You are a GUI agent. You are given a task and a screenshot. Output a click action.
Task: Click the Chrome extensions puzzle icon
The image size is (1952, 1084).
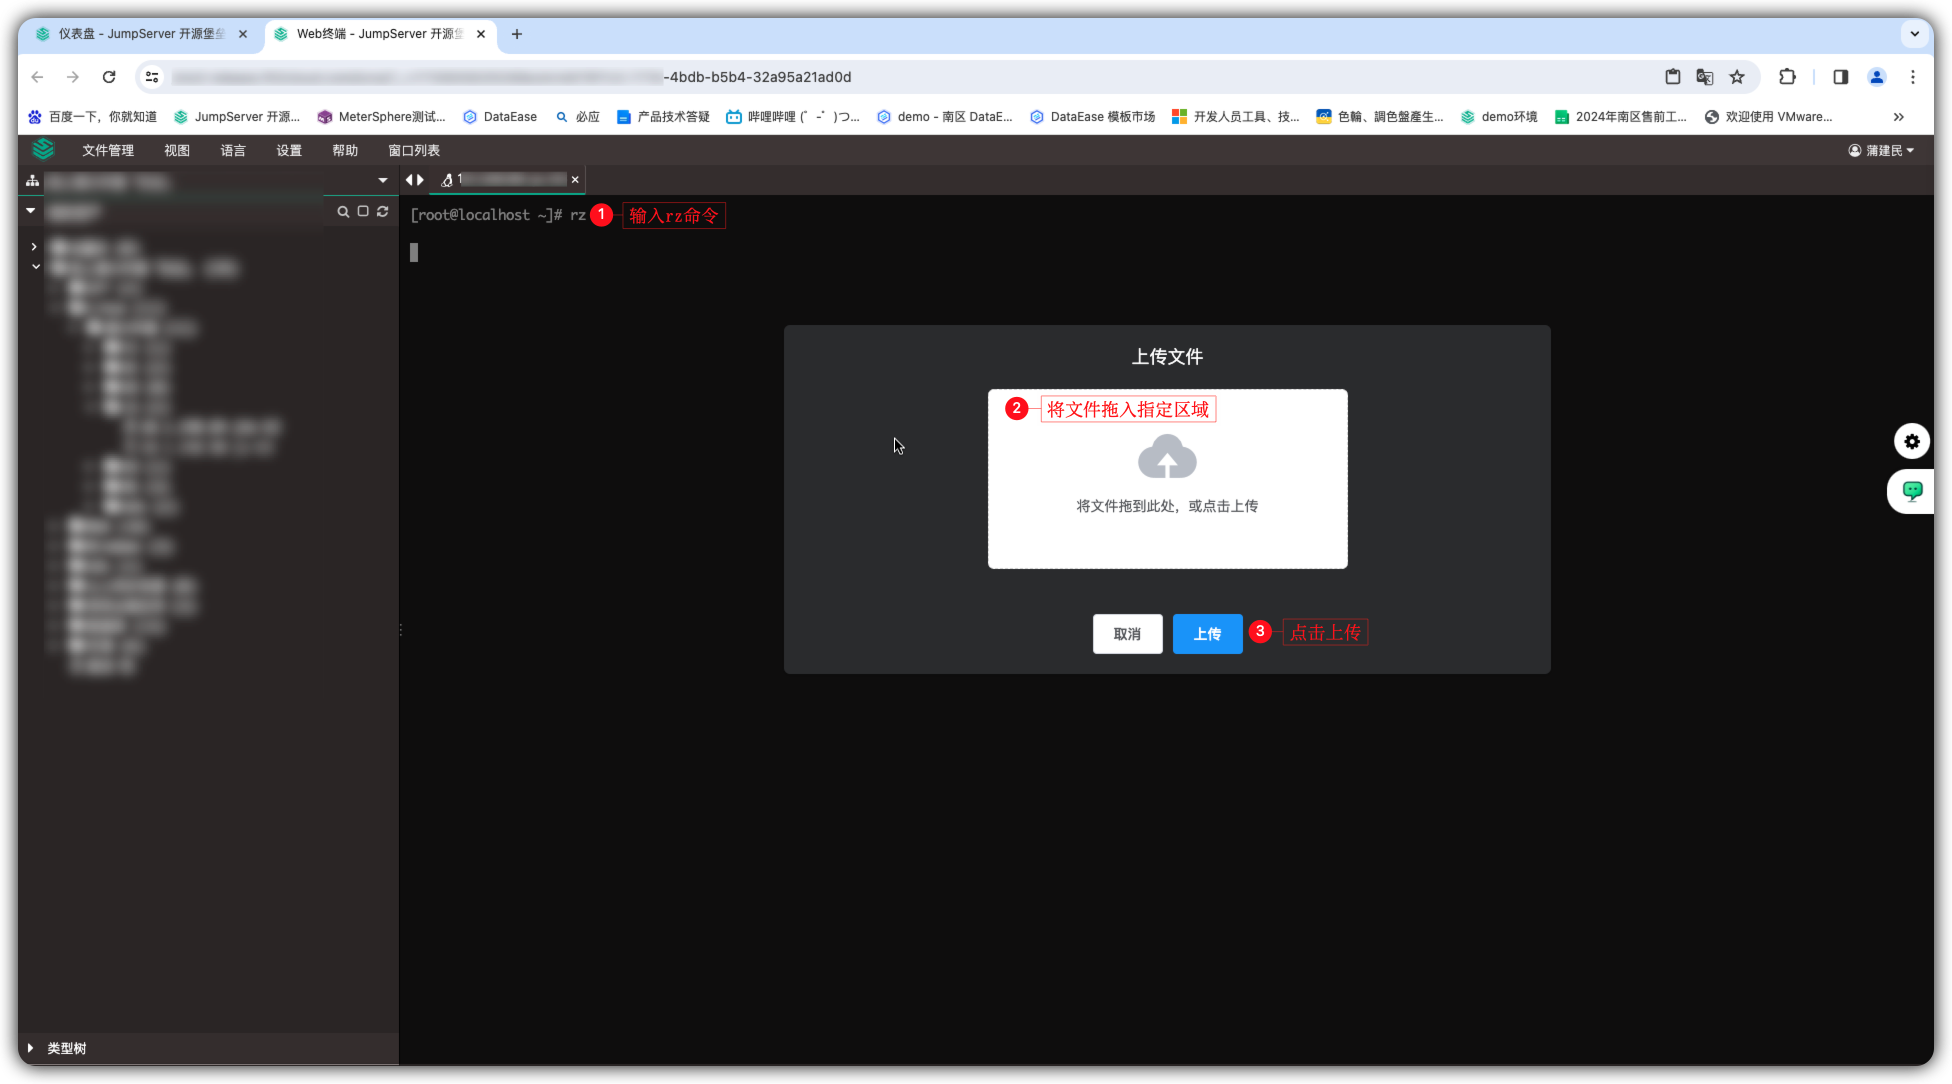[x=1787, y=77]
